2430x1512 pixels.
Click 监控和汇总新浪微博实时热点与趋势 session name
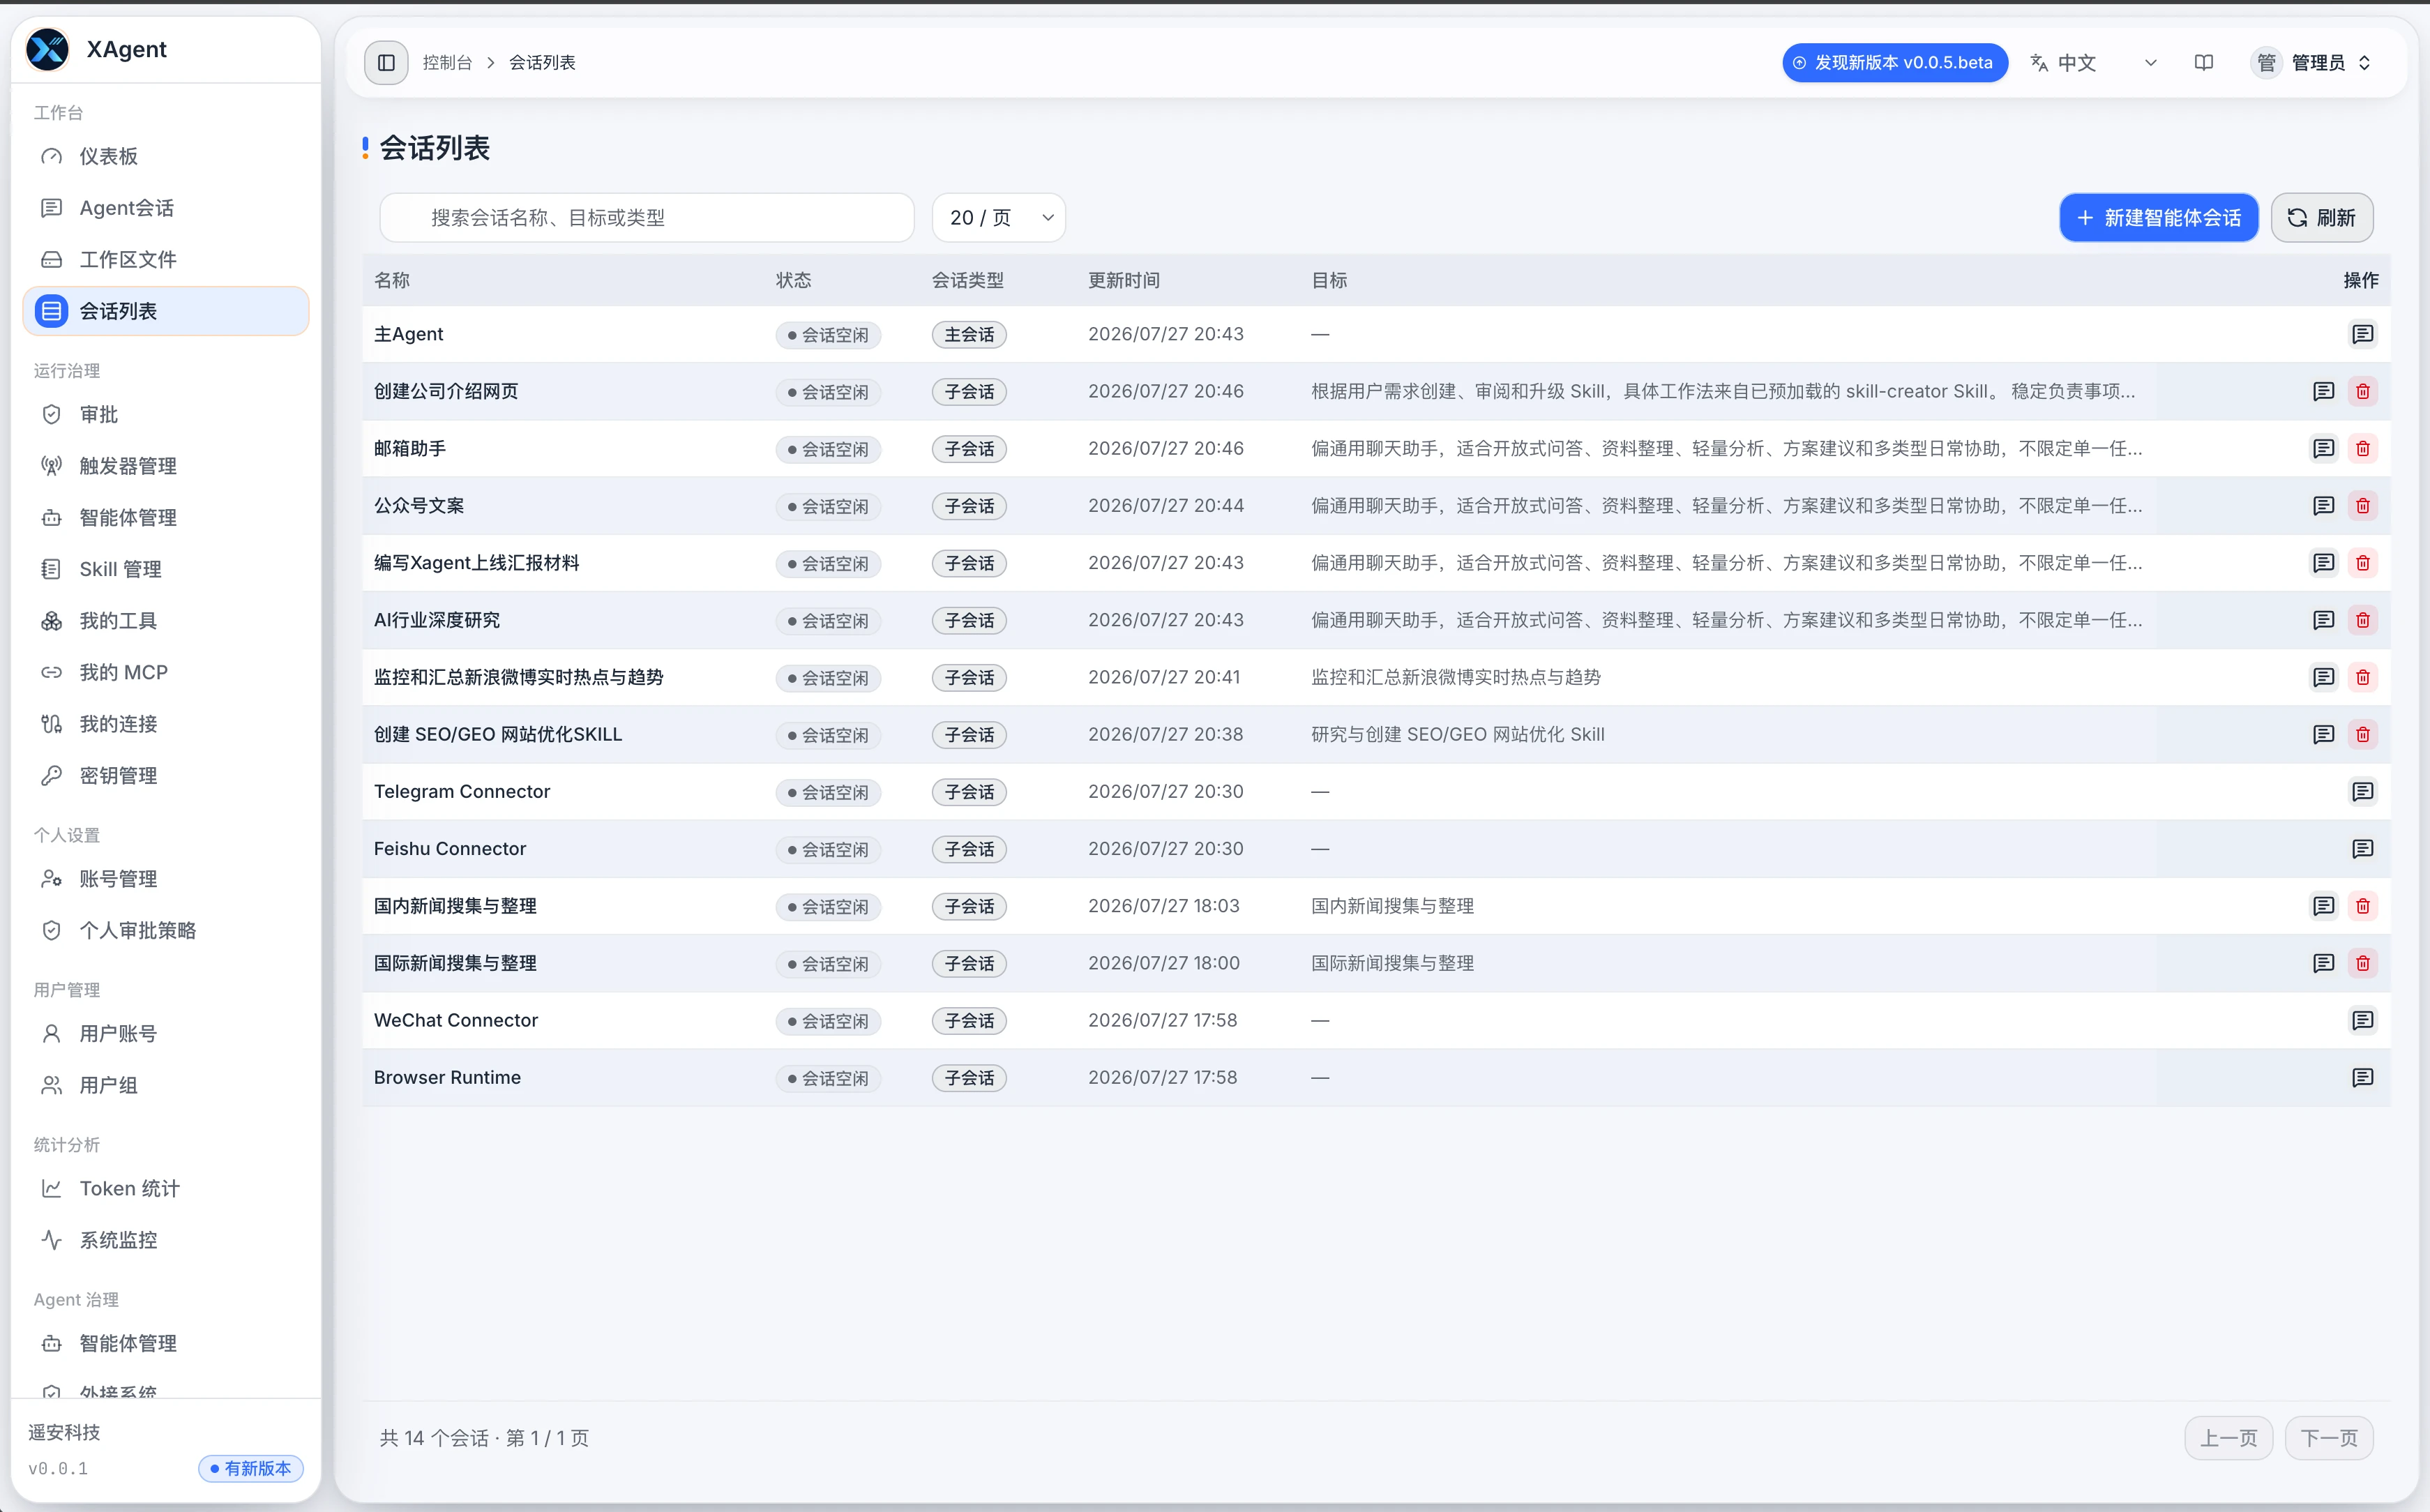point(518,677)
